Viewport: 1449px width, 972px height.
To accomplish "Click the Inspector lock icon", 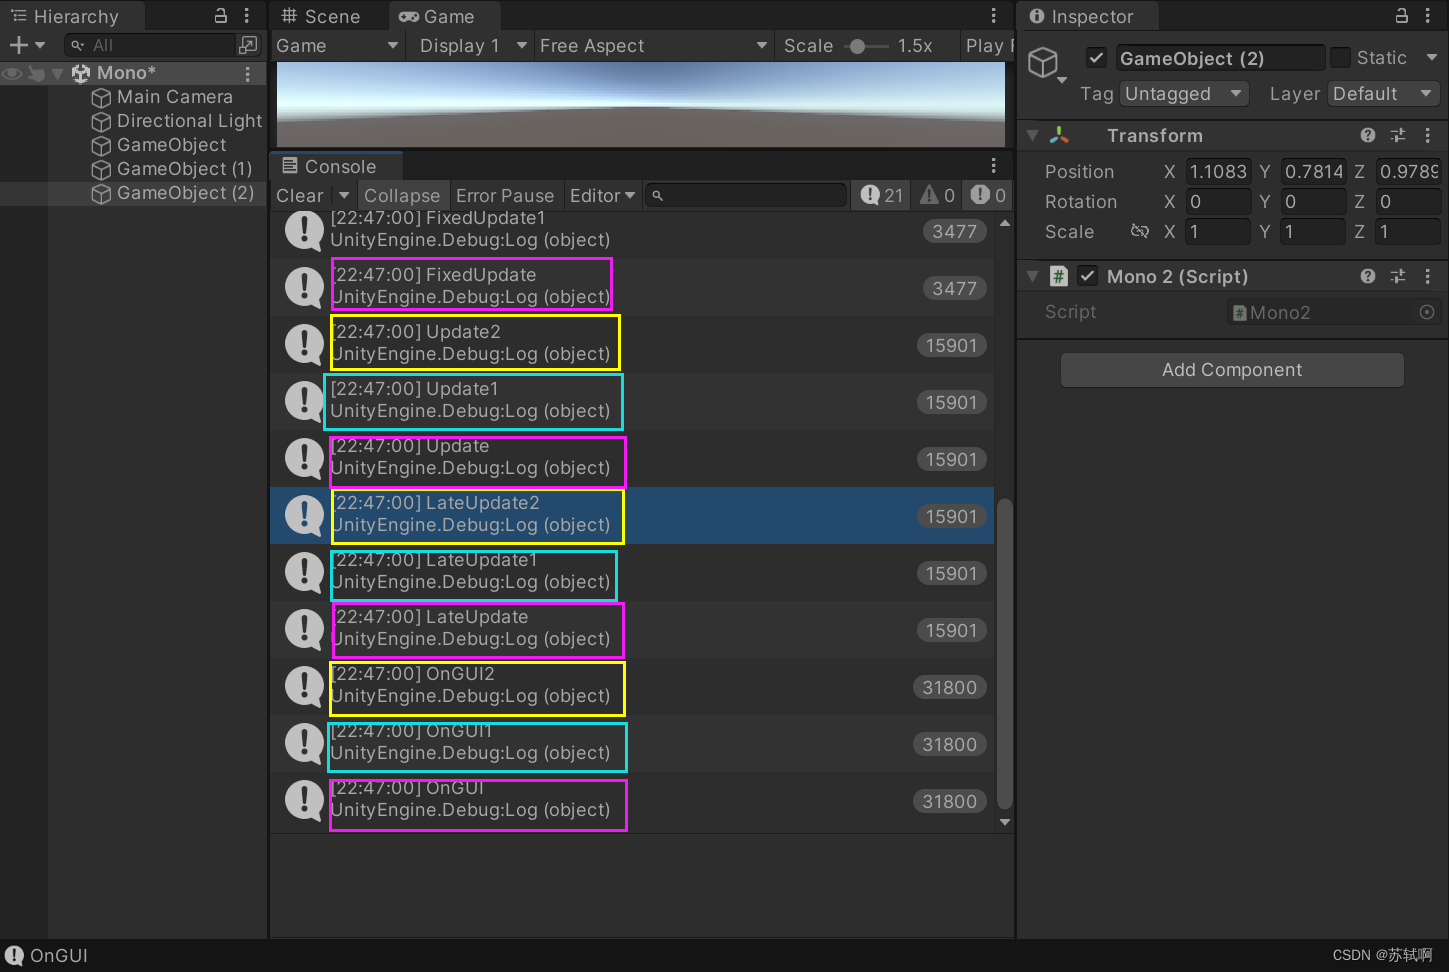I will click(x=1404, y=15).
